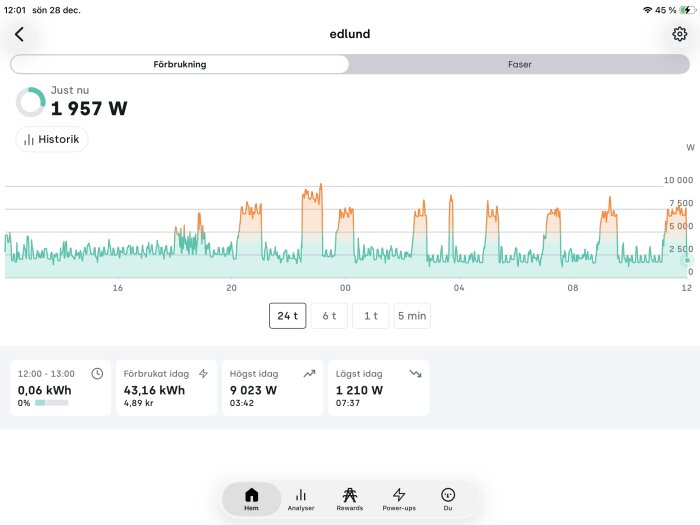Select the 6 t time range

click(x=329, y=316)
